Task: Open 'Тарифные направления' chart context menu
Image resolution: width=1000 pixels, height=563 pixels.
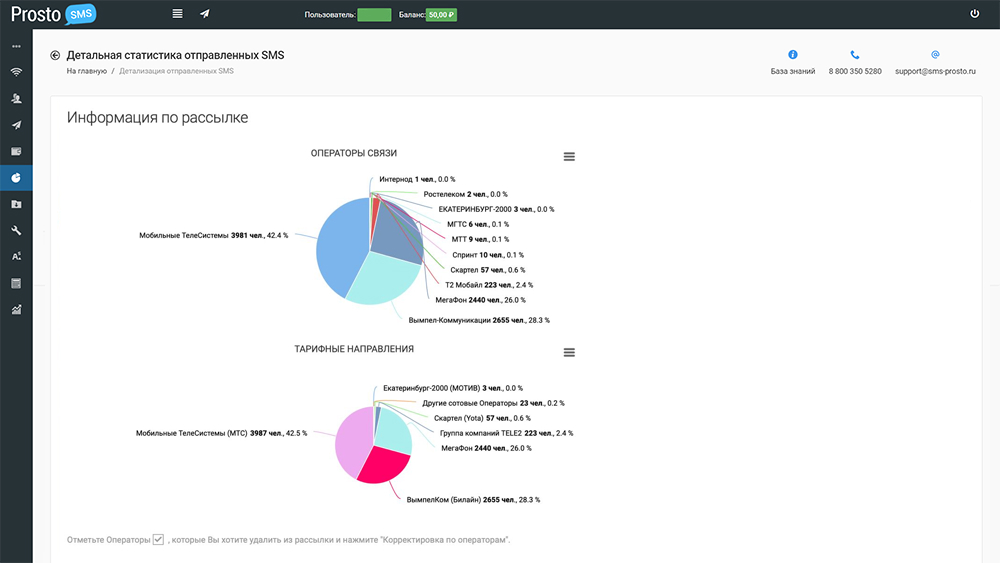Action: click(569, 353)
